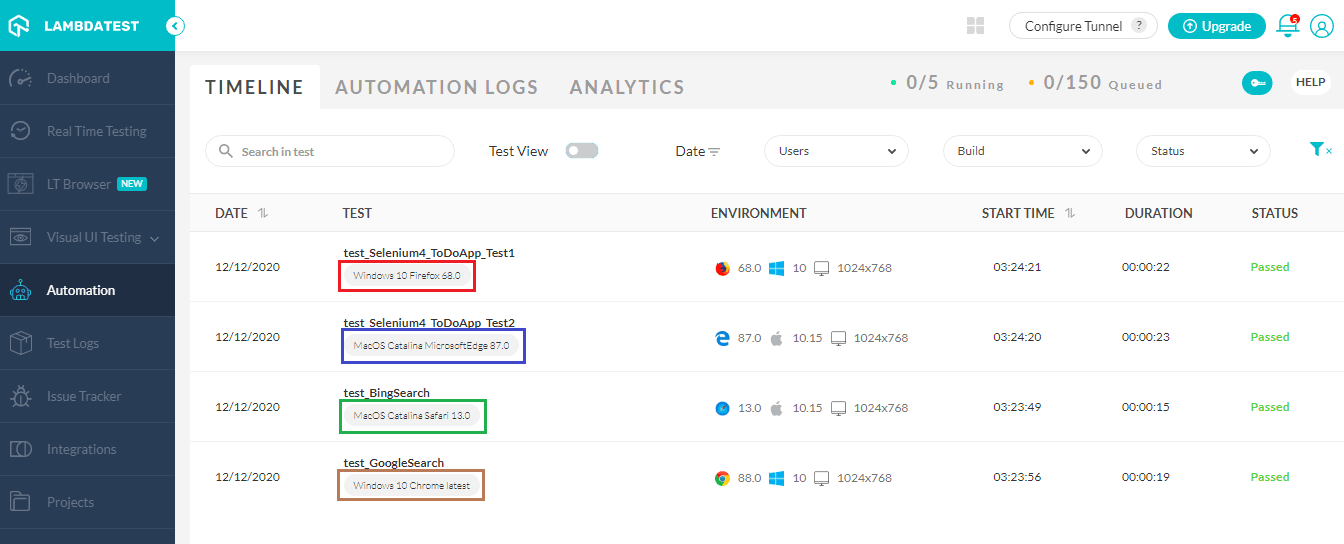Clear filters with funnel icon
This screenshot has width=1344, height=544.
(1320, 149)
